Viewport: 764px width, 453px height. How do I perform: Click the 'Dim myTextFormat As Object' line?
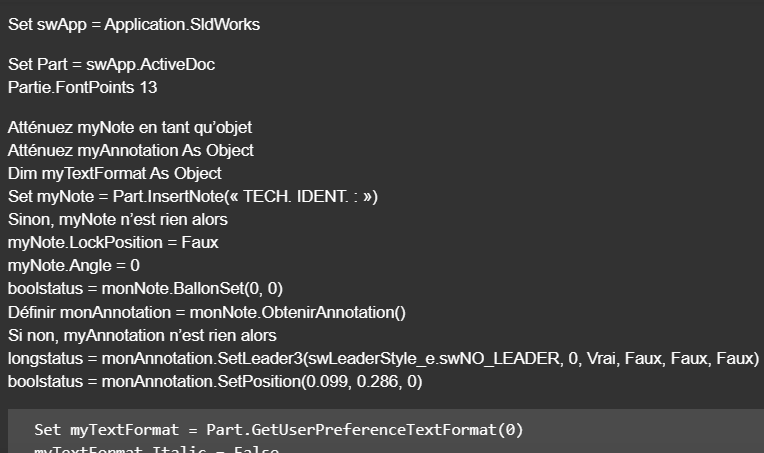(114, 174)
